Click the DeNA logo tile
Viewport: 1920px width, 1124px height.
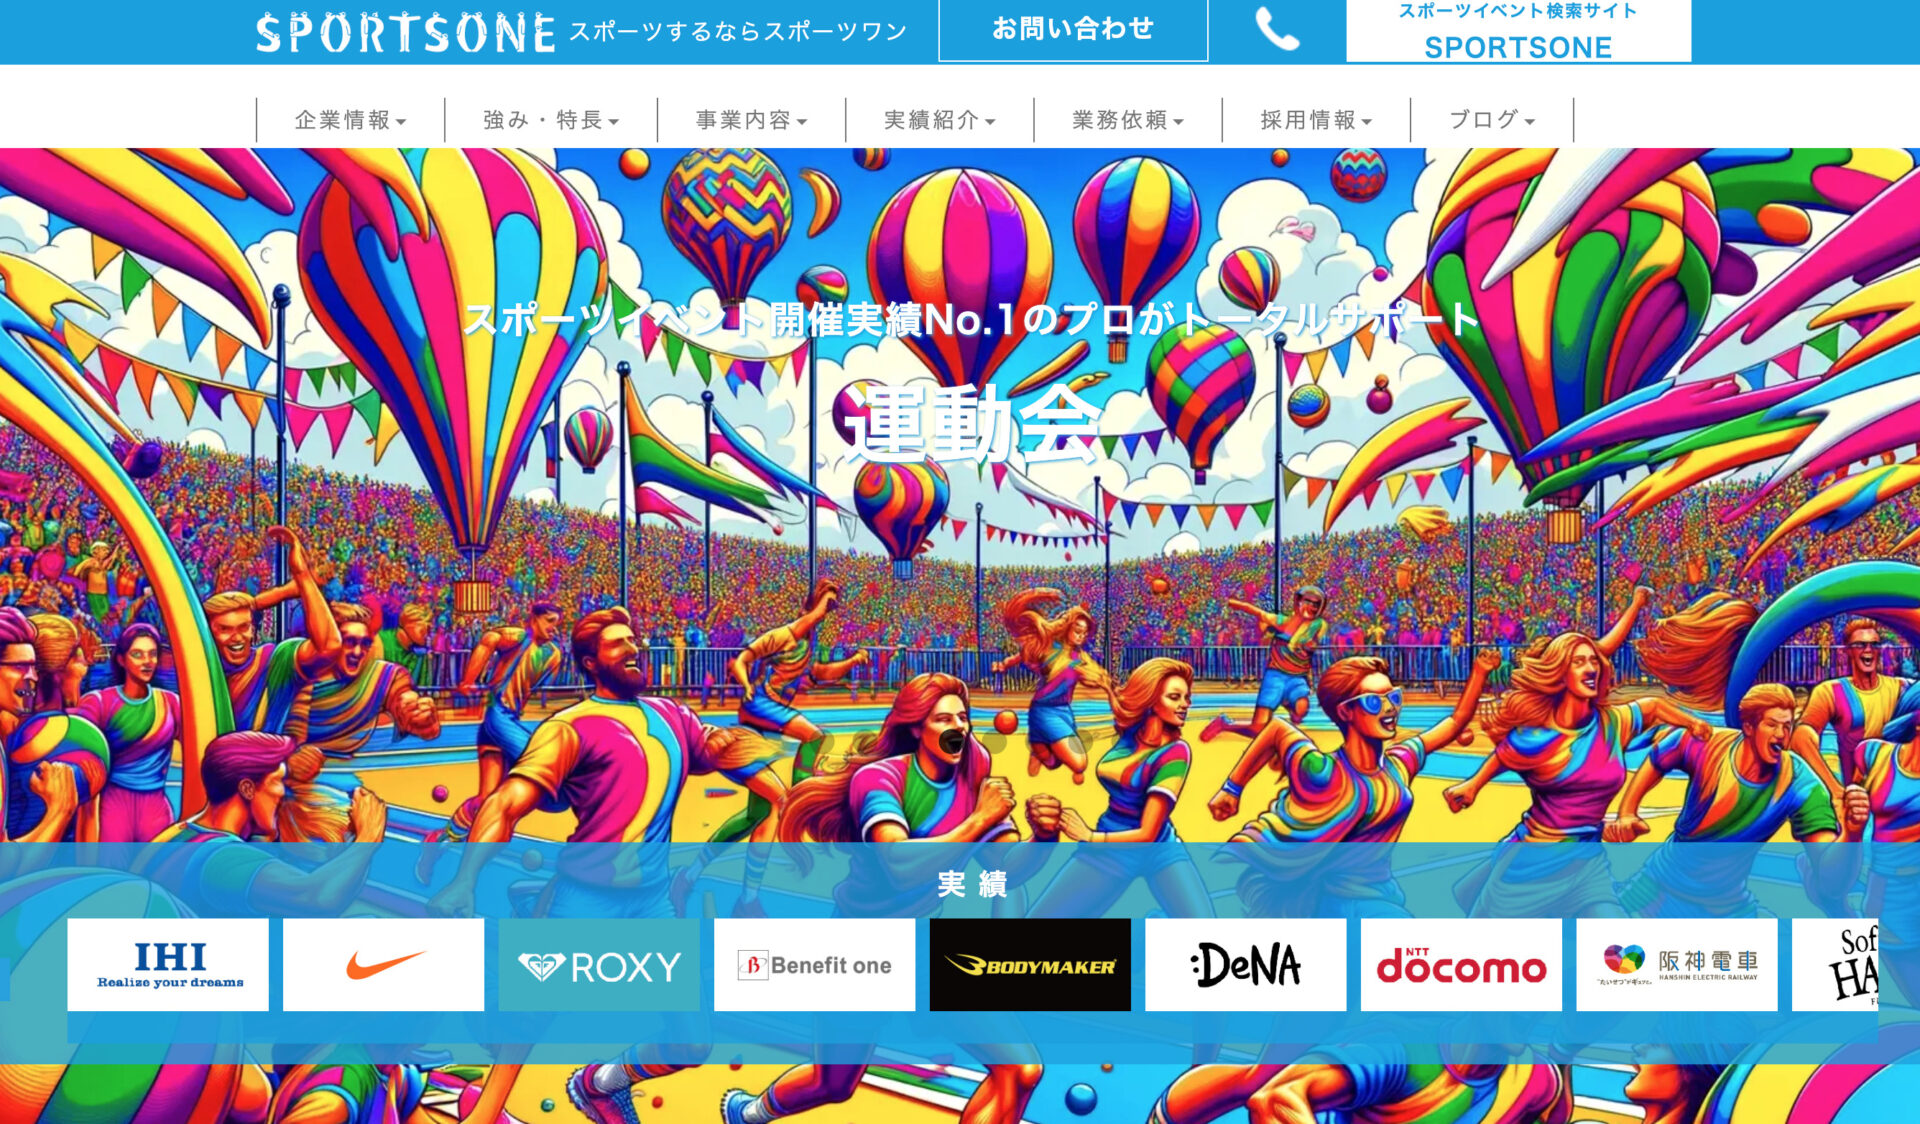1246,965
